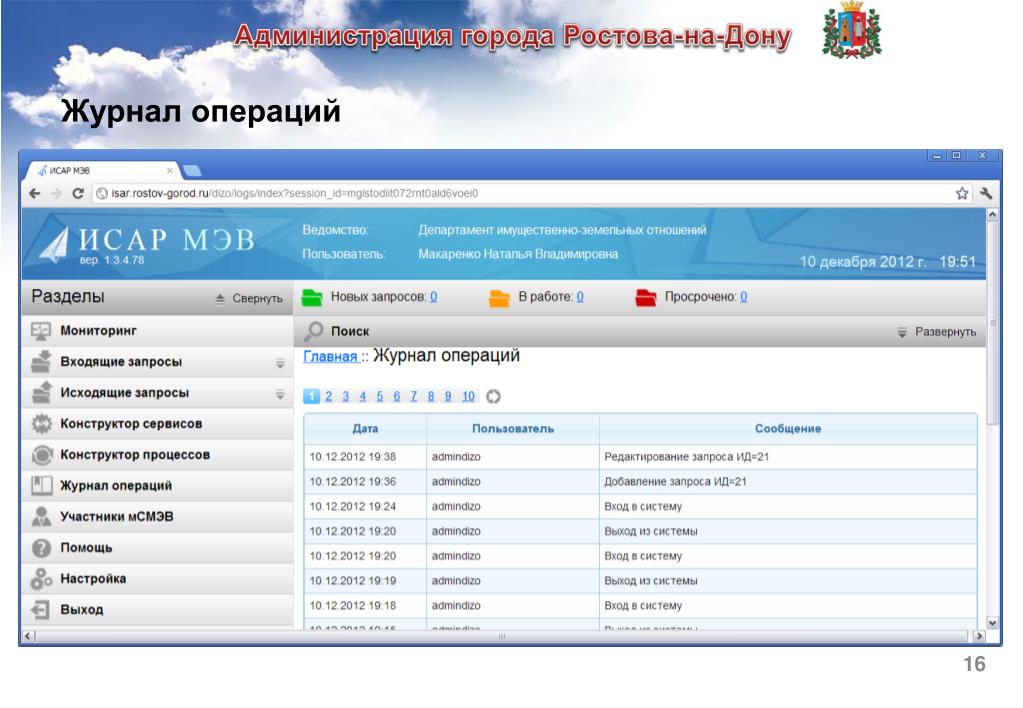The width and height of the screenshot is (1023, 708).
Task: Click vertical scrollbar up arrow
Action: [992, 214]
